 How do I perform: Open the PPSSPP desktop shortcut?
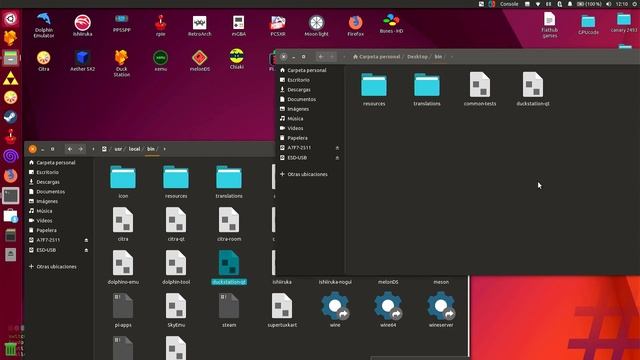122,24
